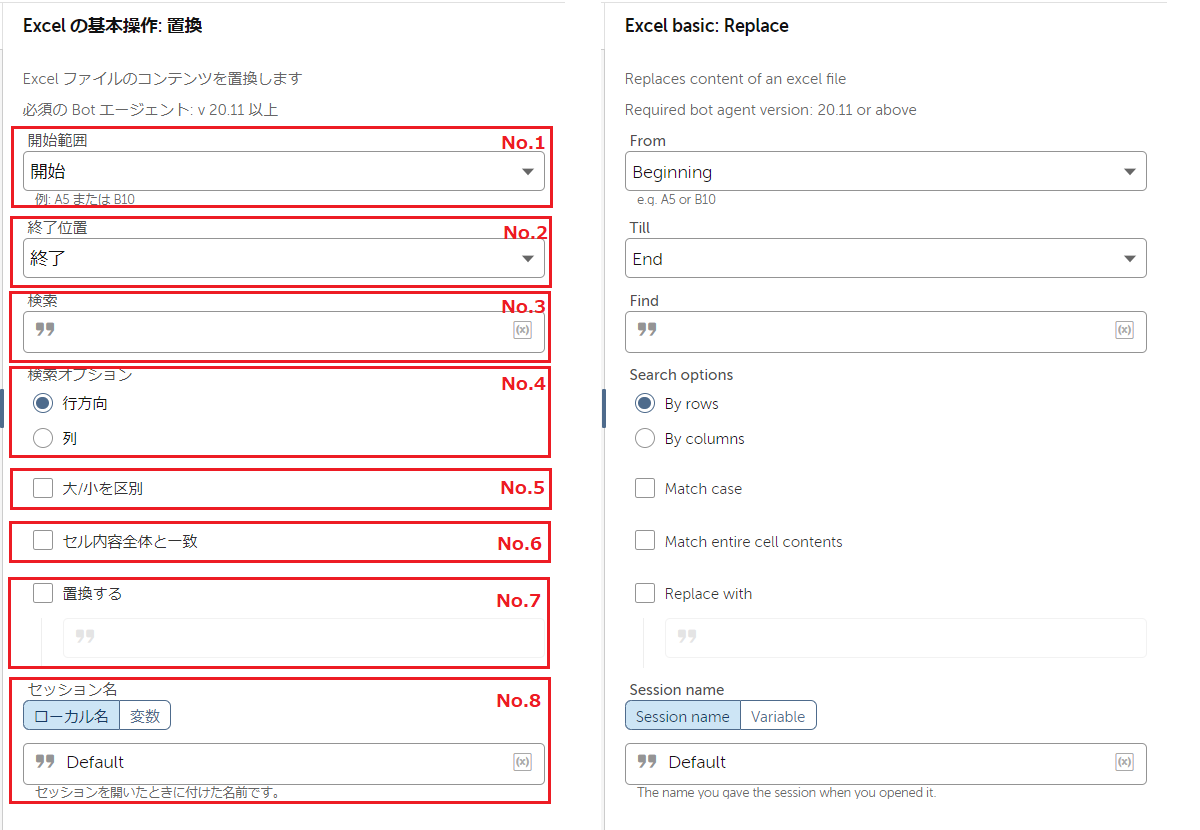This screenshot has width=1200, height=830.
Task: Click the left panel side collapse handle
Action: tap(2, 408)
